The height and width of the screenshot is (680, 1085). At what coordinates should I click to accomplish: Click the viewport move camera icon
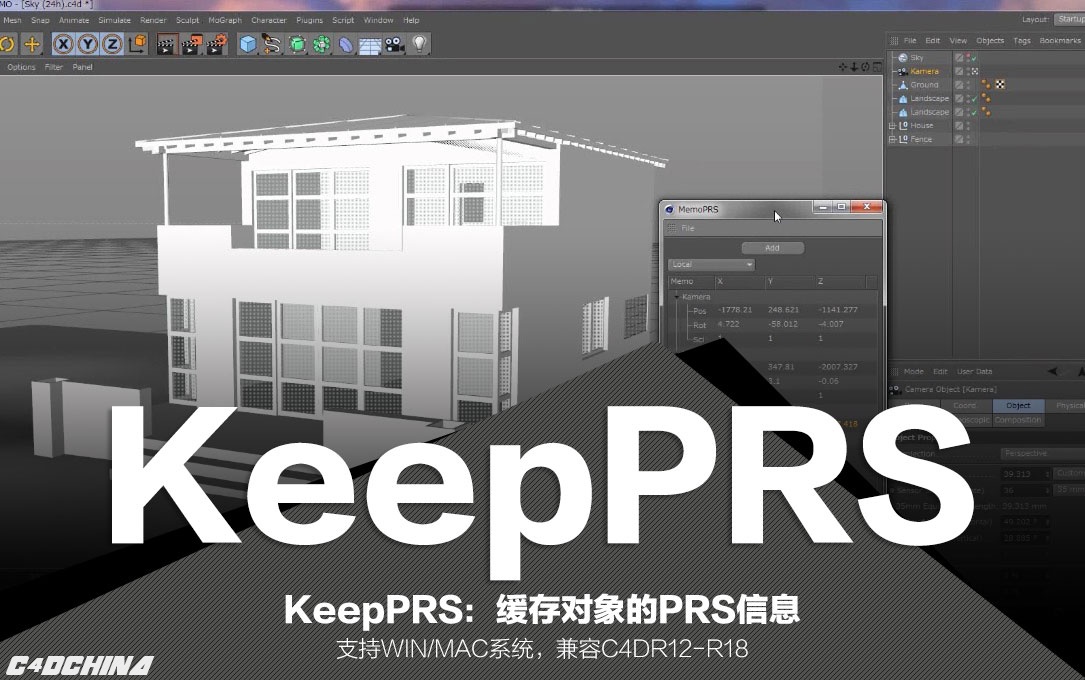pos(843,67)
